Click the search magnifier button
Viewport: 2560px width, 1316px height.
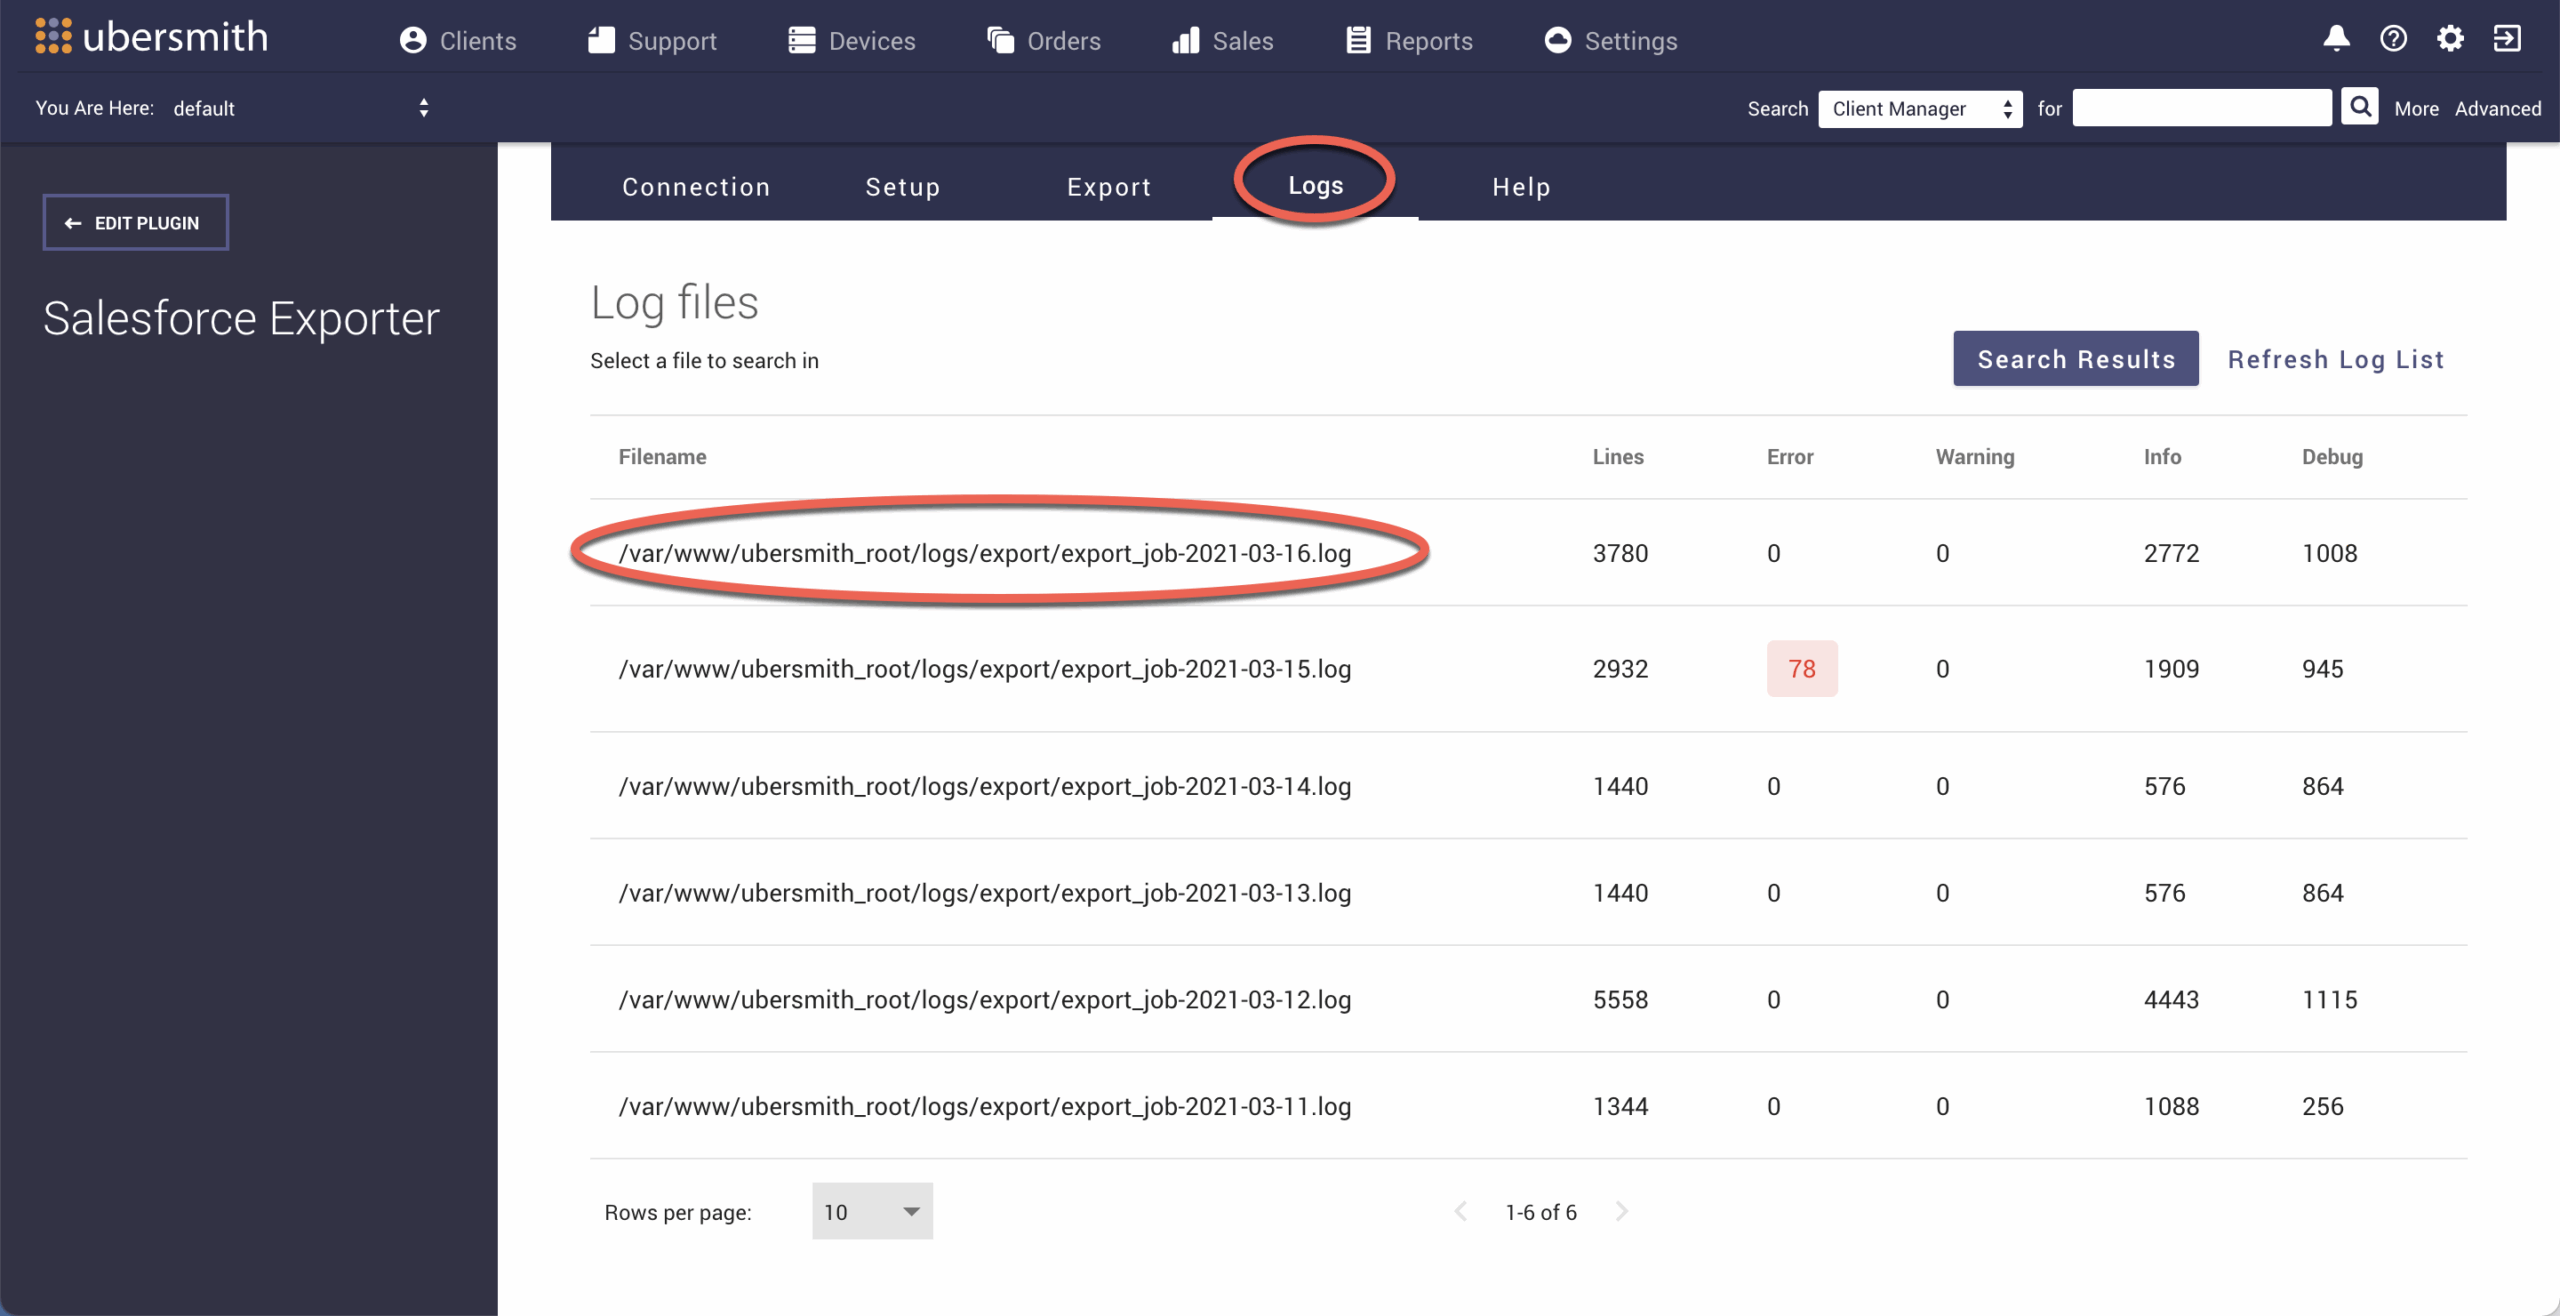pos(2360,107)
